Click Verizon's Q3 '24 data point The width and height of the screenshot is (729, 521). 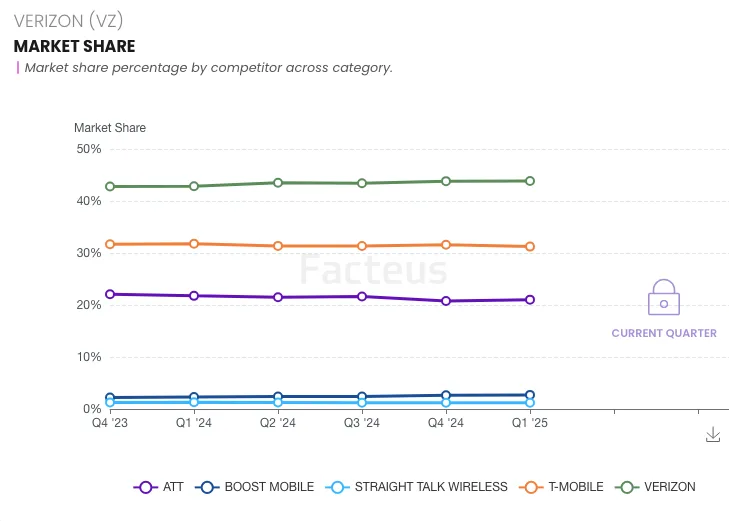[362, 183]
